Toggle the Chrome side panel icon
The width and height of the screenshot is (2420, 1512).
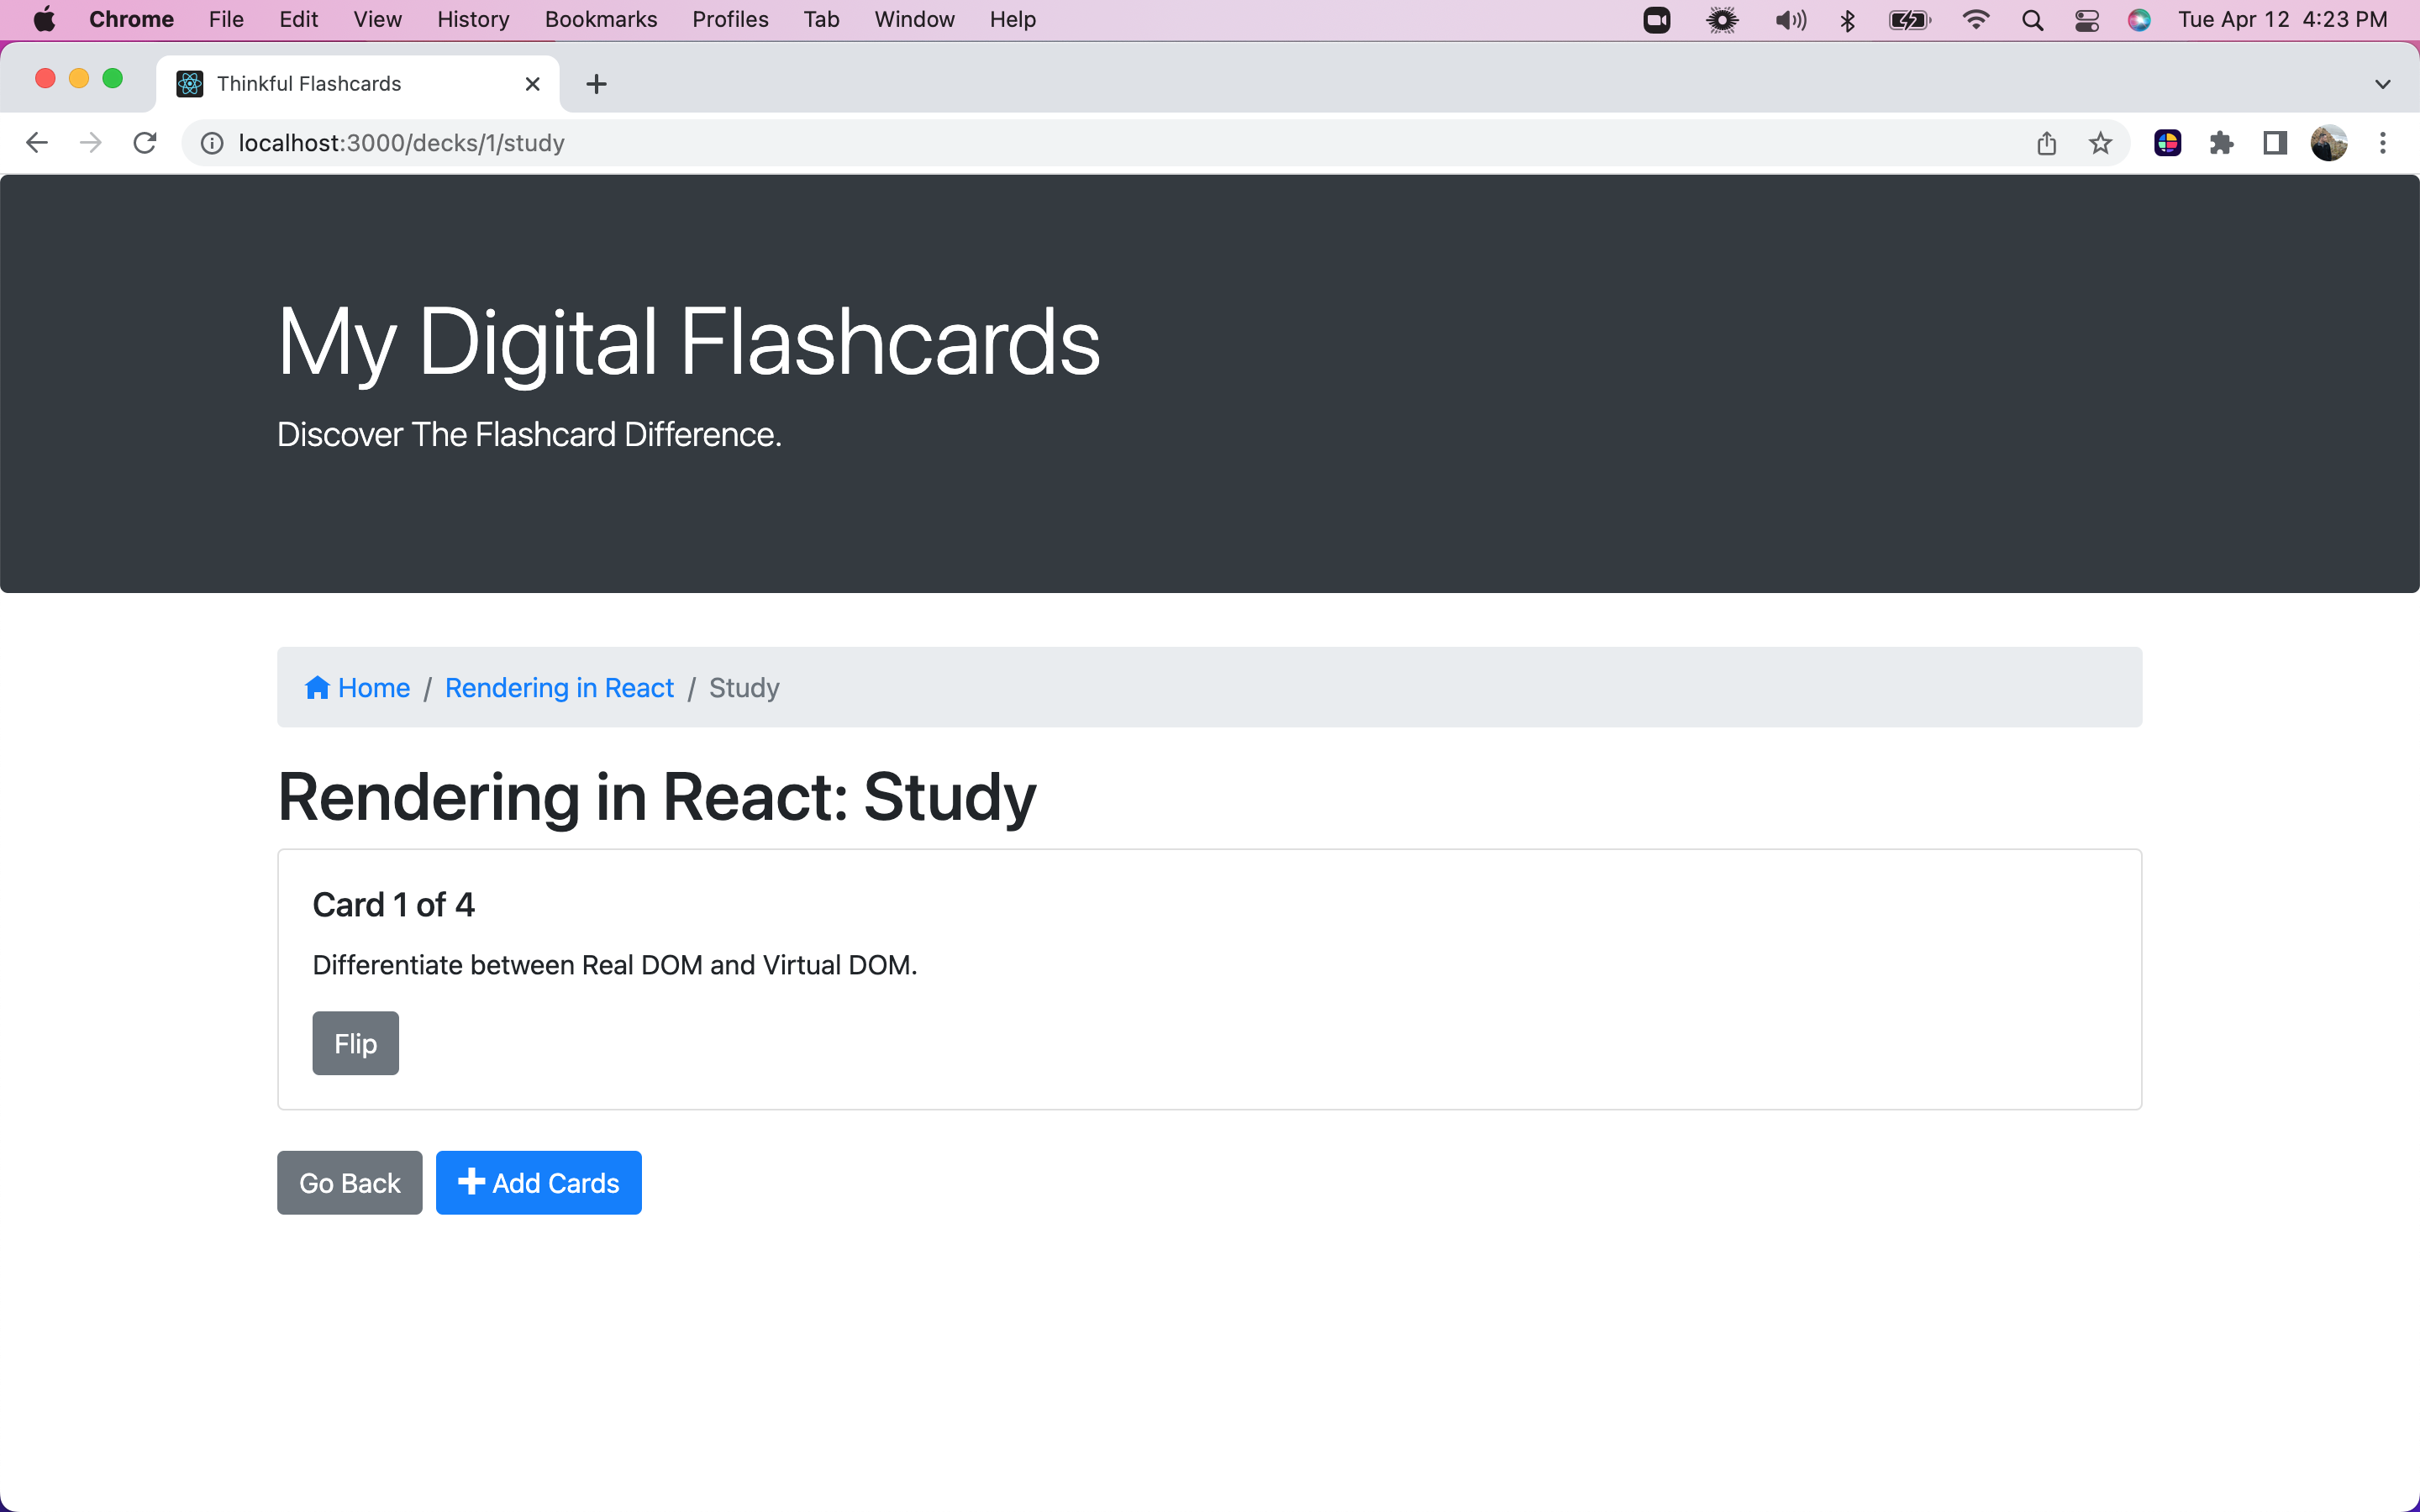point(2275,143)
